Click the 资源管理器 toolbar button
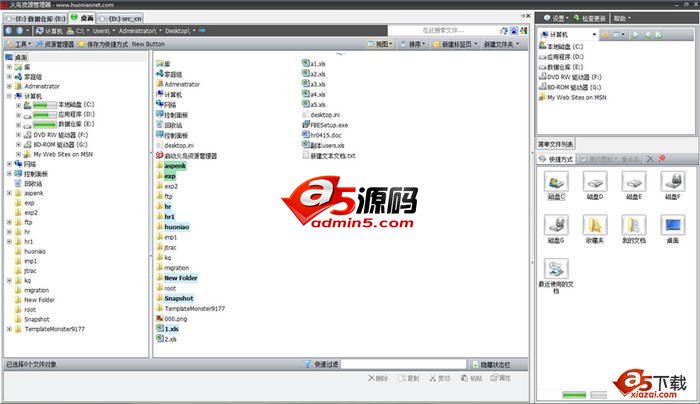Screen dimensions: 700x404 click(54, 44)
